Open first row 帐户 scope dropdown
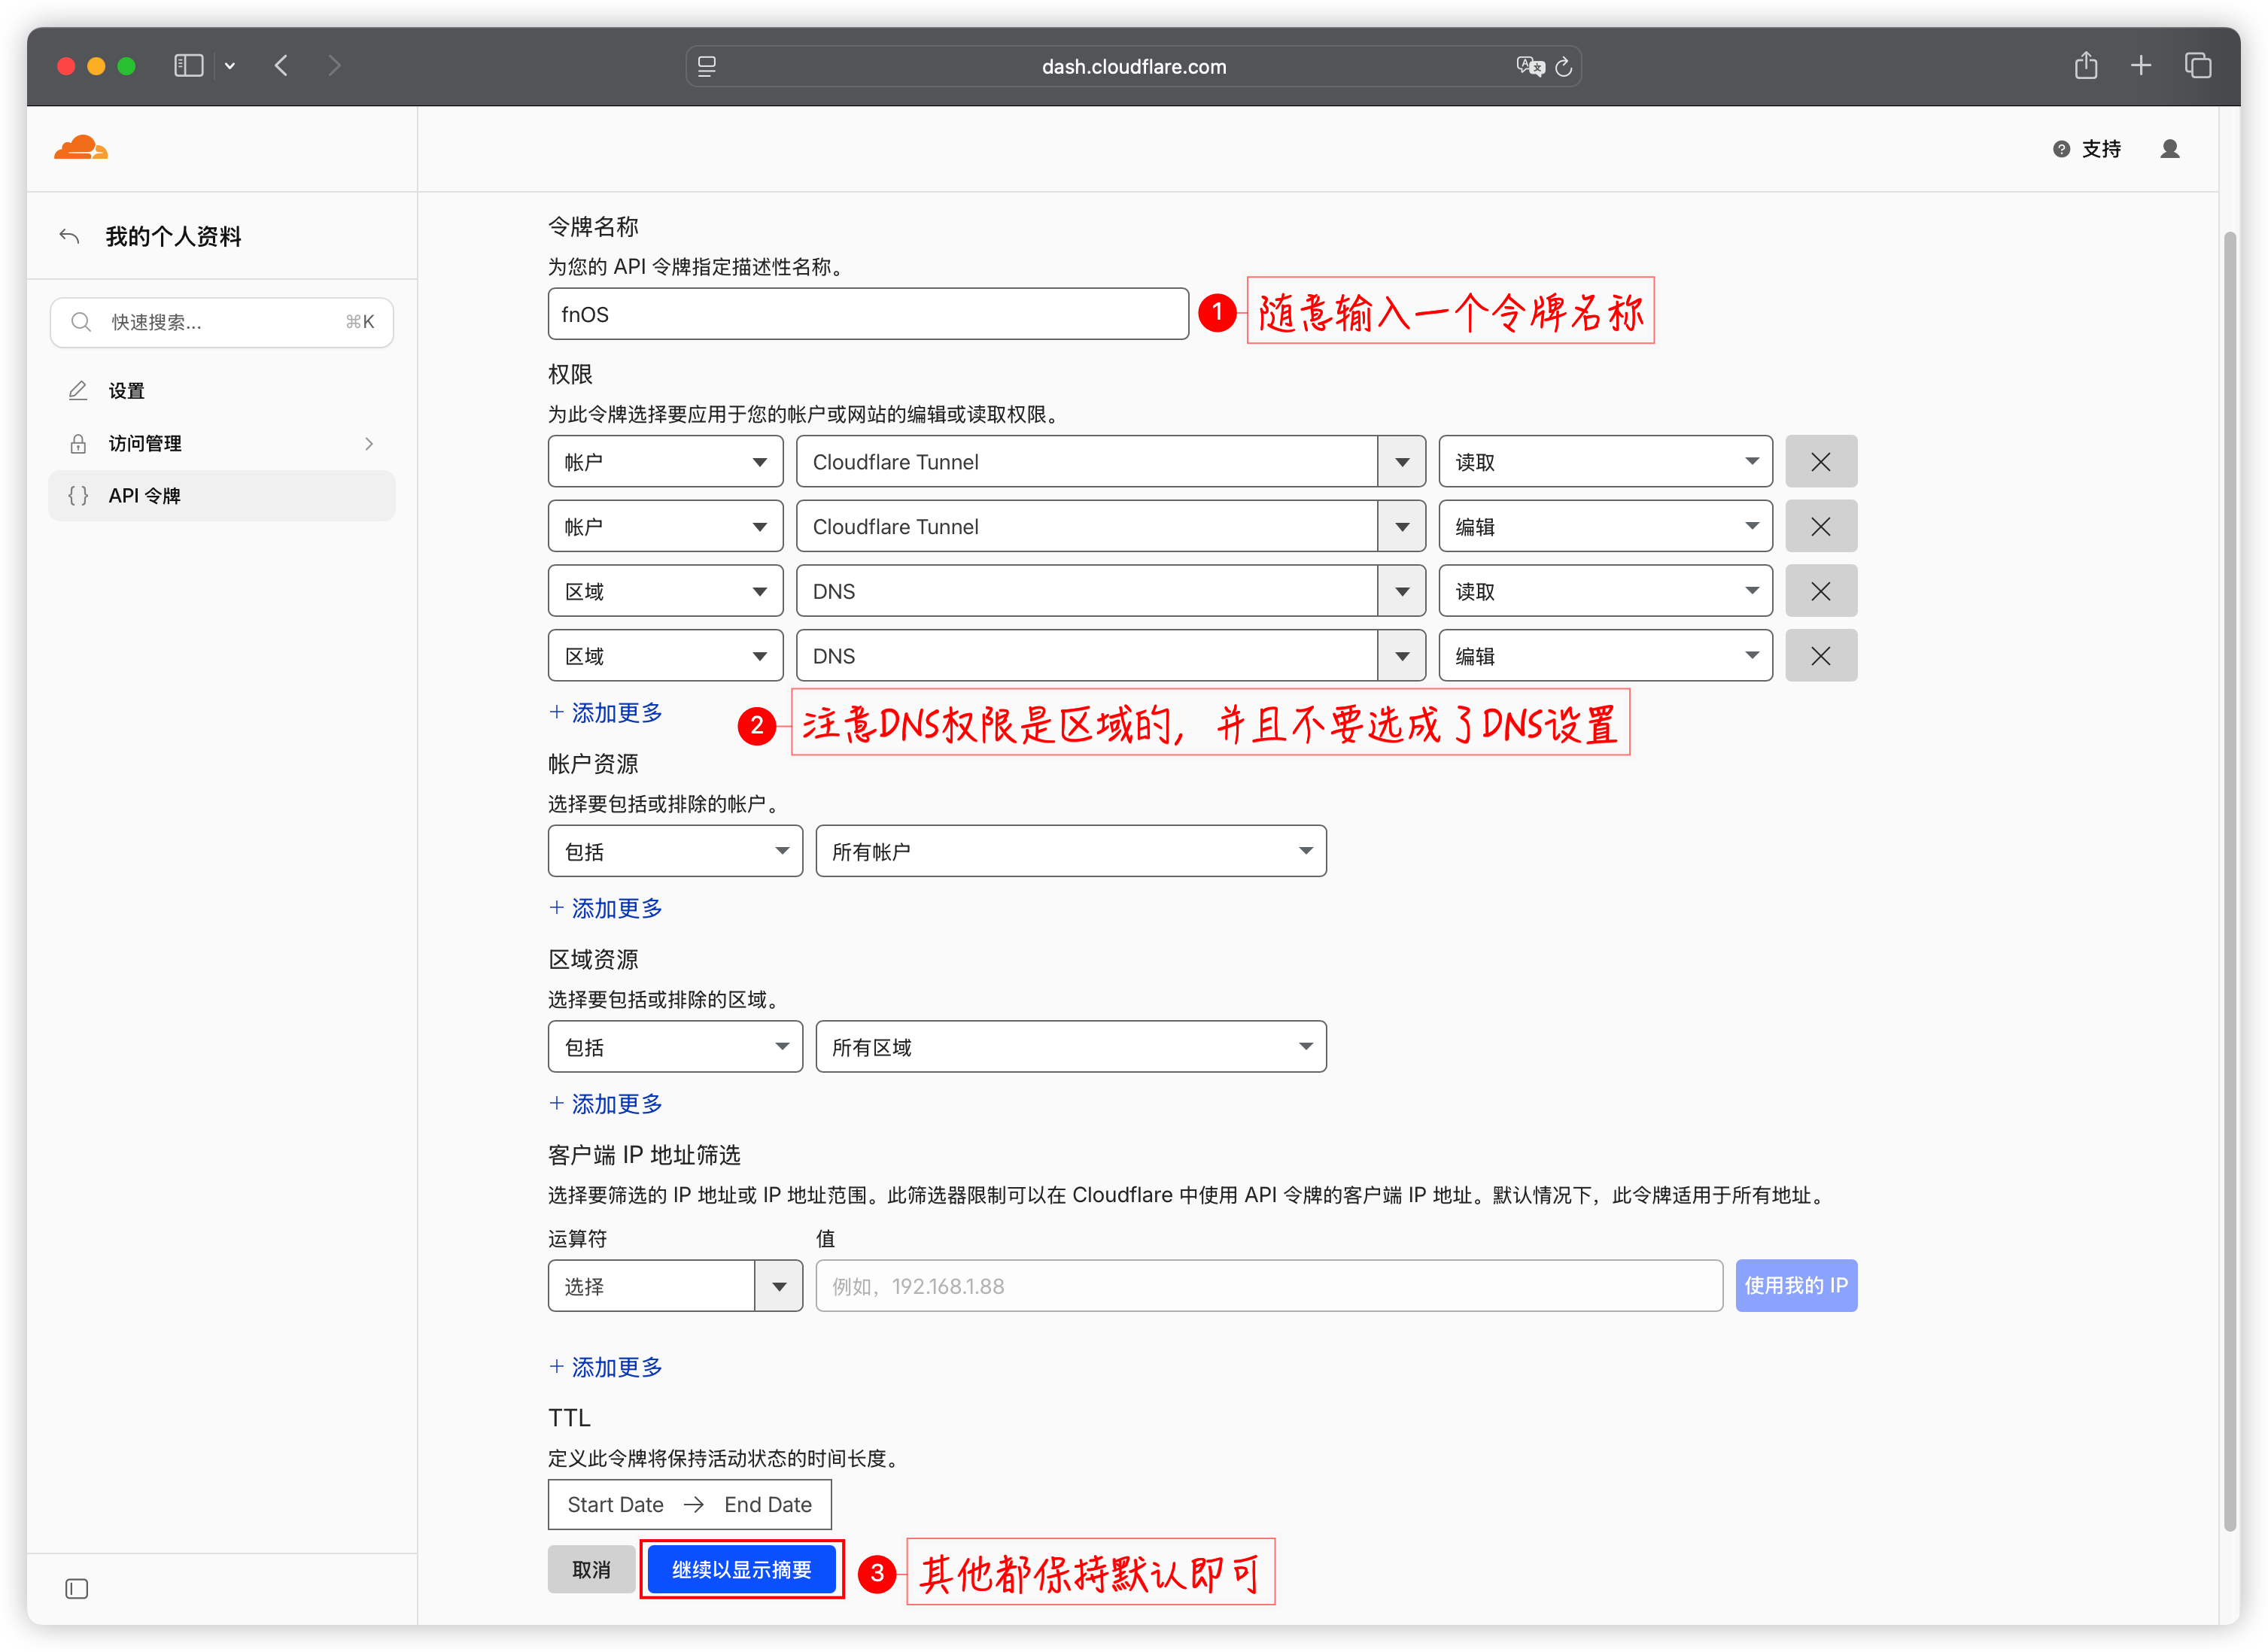 (x=665, y=461)
